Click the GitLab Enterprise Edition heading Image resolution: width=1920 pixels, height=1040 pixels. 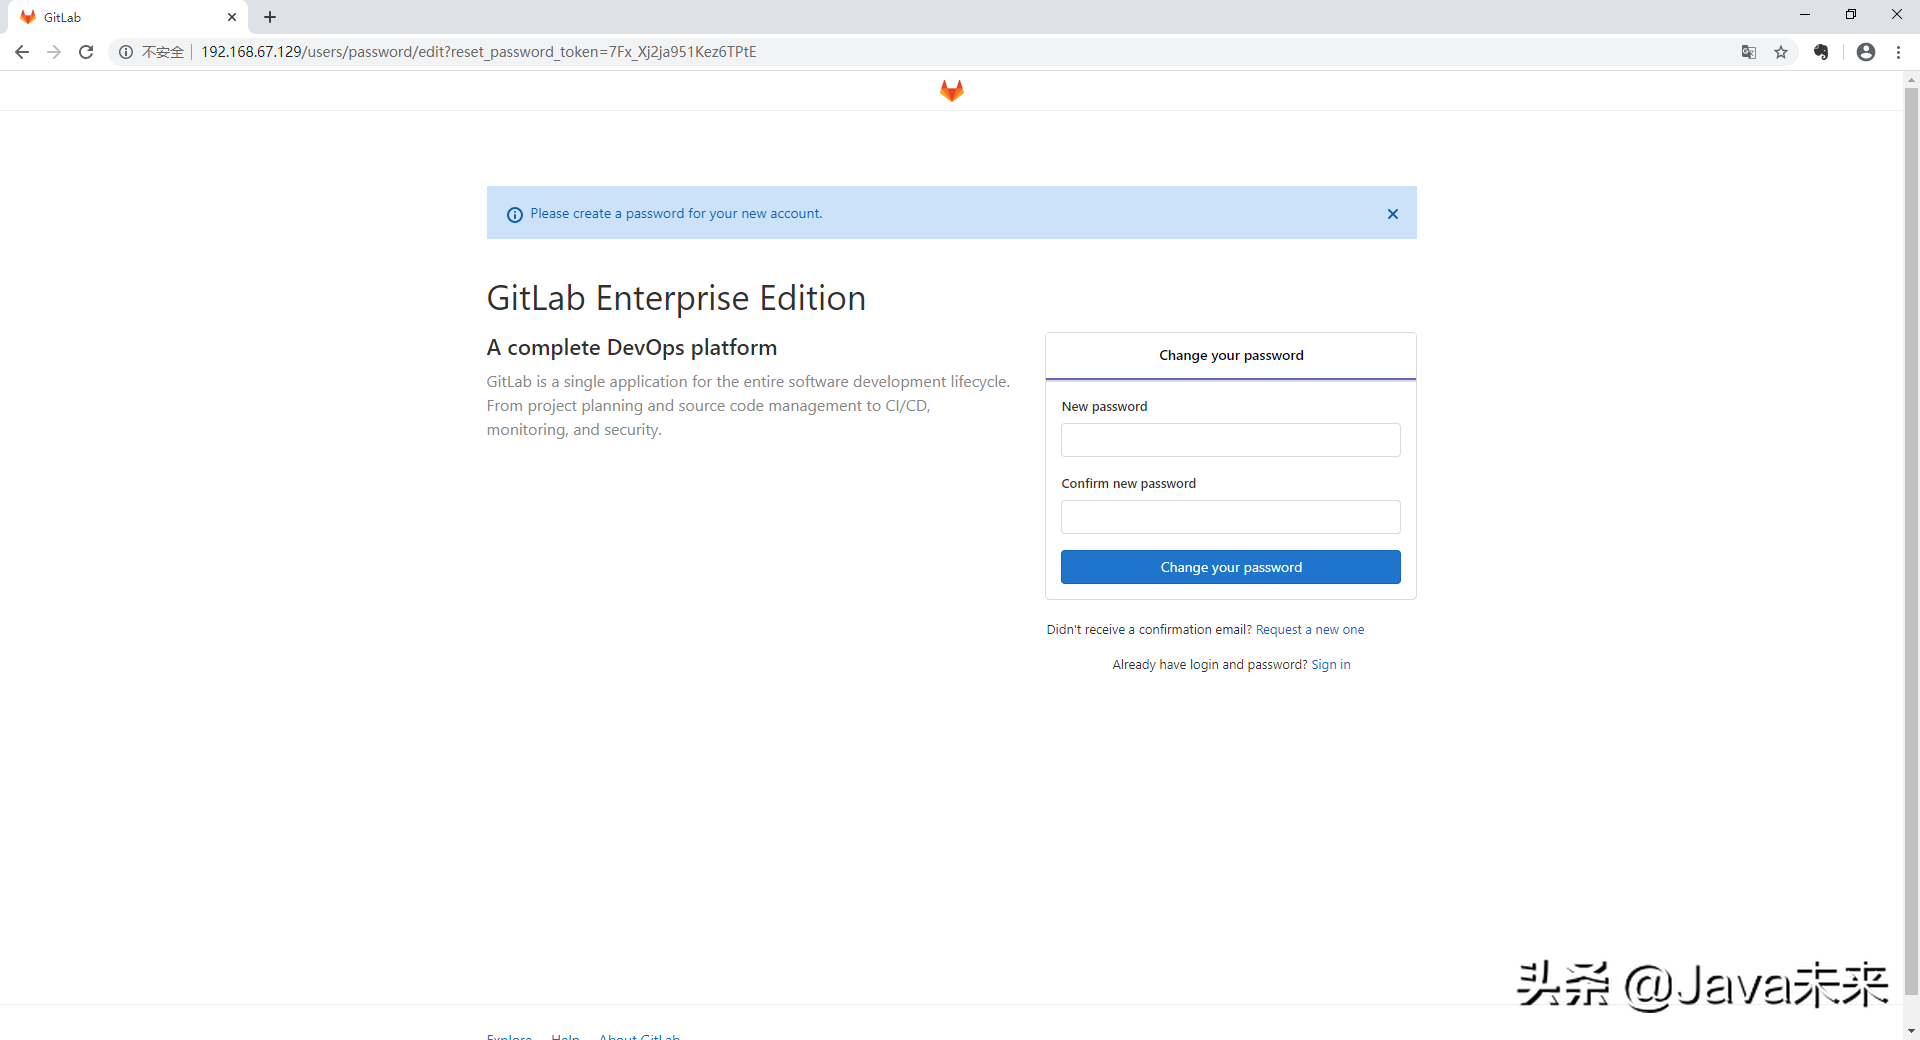click(x=676, y=298)
